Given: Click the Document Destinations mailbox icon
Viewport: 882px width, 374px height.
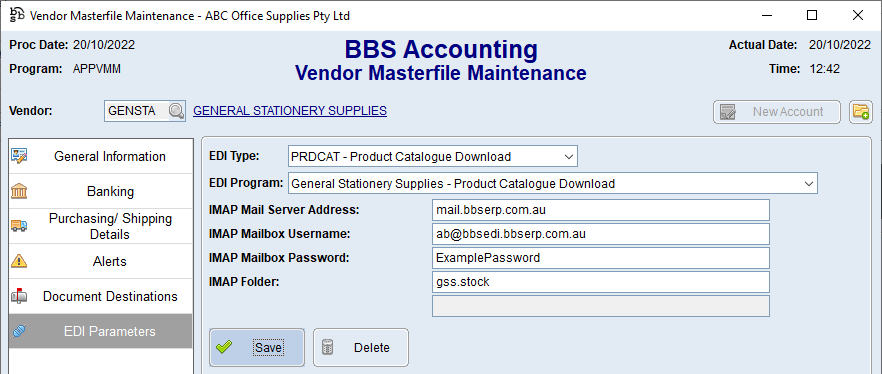Looking at the screenshot, I should 19,296.
